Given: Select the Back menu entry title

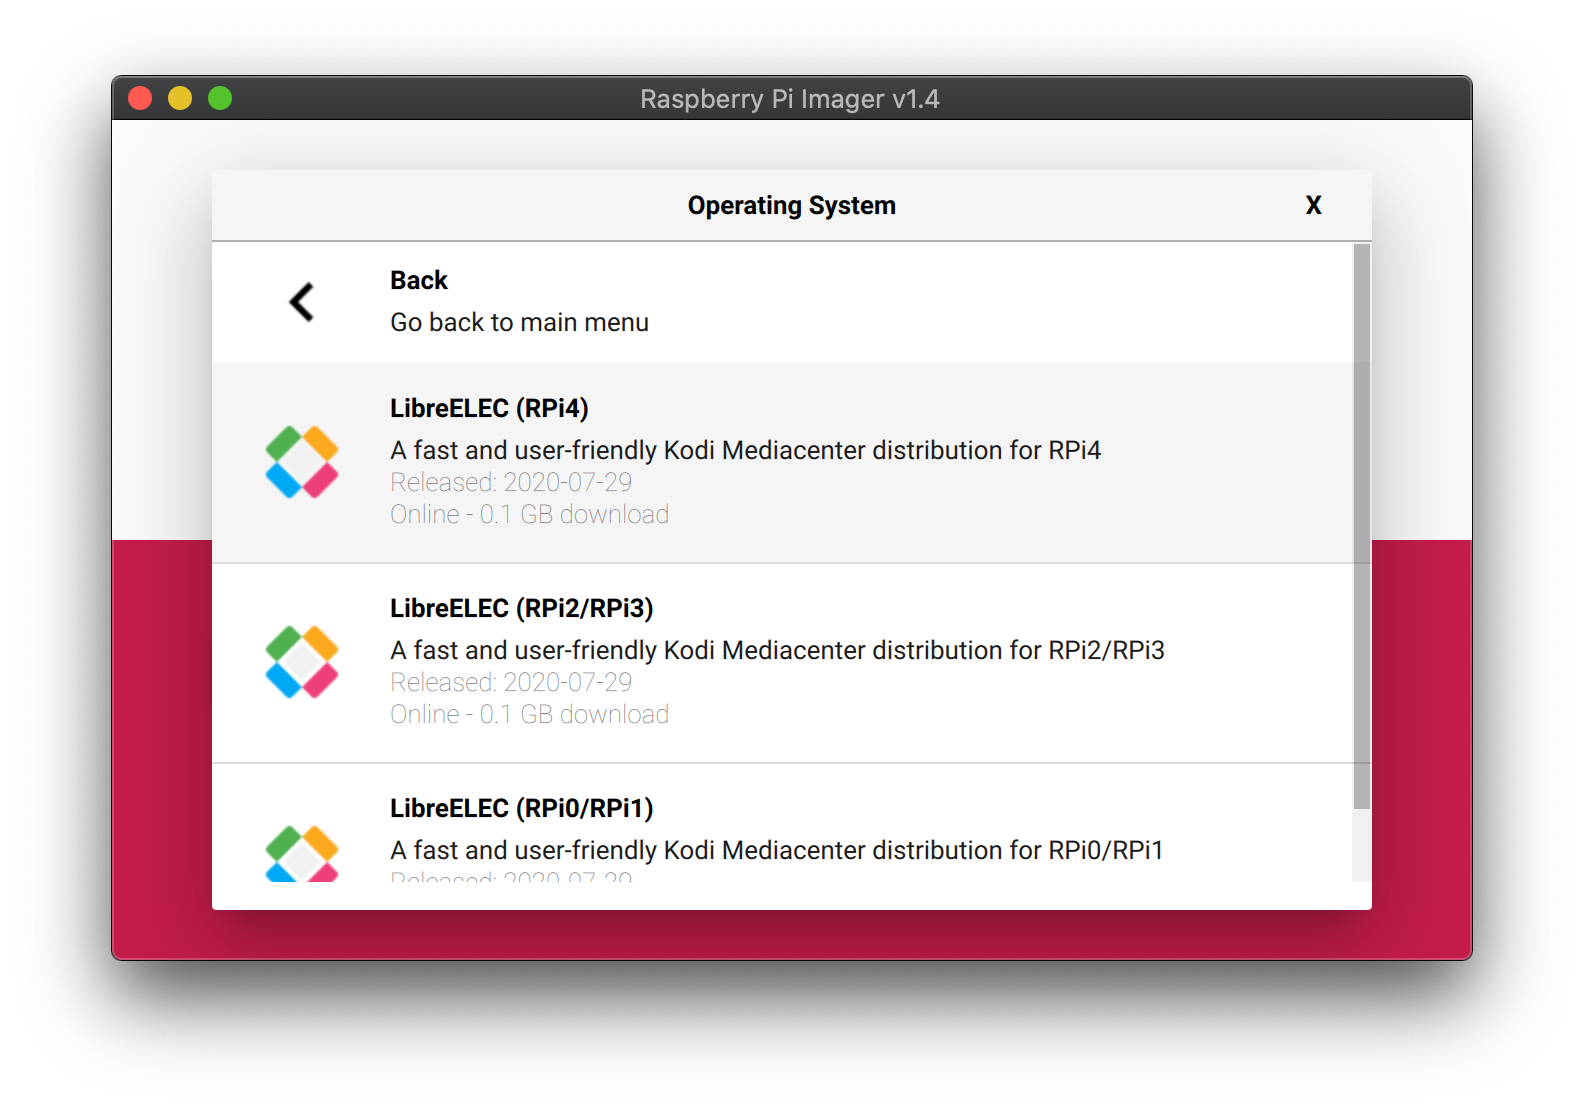Looking at the screenshot, I should 419,280.
